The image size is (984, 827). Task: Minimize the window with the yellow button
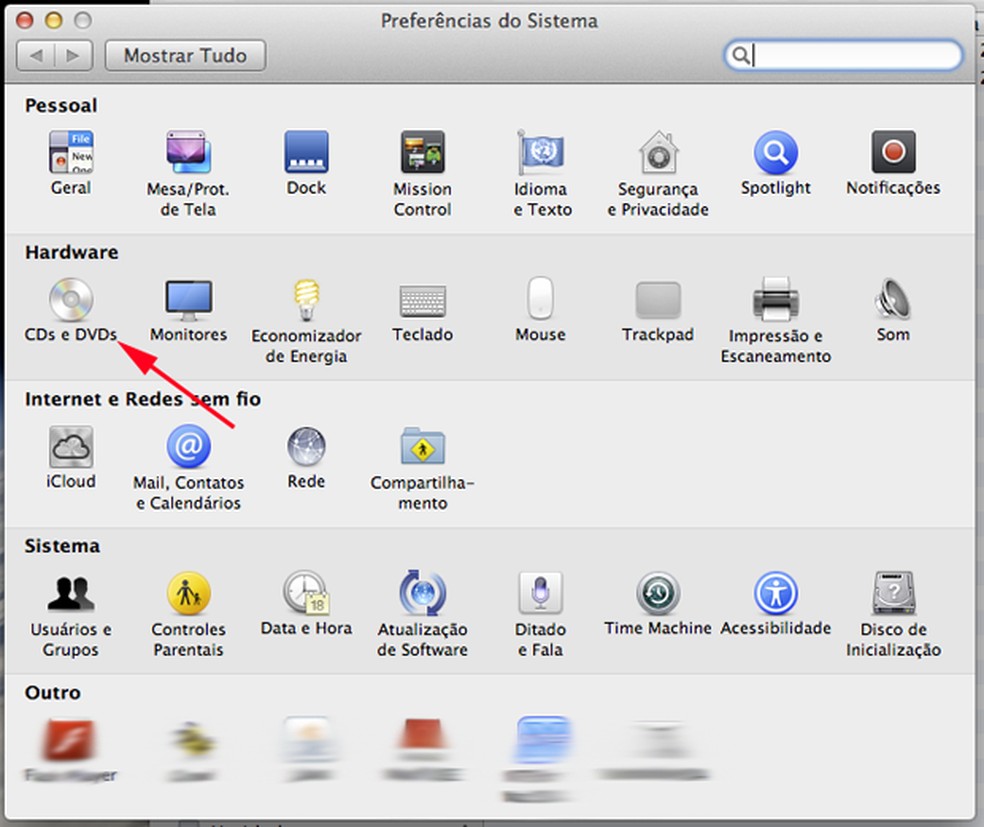54,21
